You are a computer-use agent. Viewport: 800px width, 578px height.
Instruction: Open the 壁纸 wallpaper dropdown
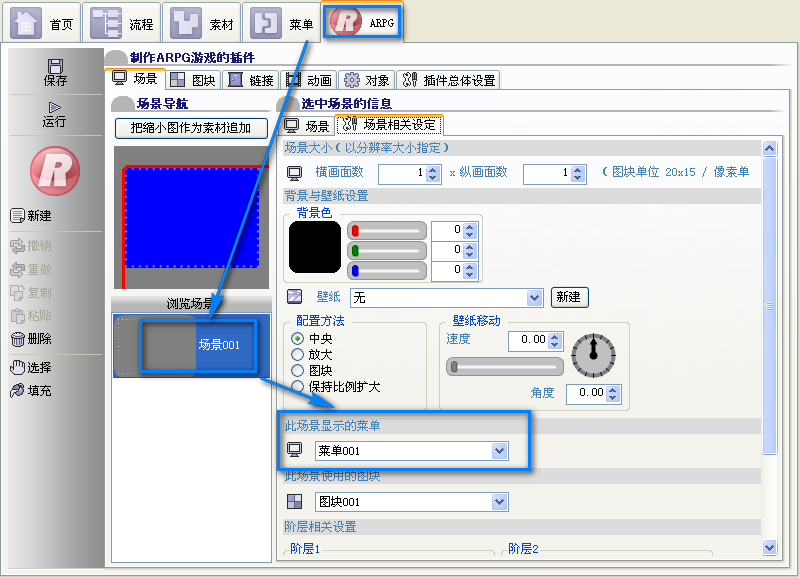pyautogui.click(x=446, y=297)
